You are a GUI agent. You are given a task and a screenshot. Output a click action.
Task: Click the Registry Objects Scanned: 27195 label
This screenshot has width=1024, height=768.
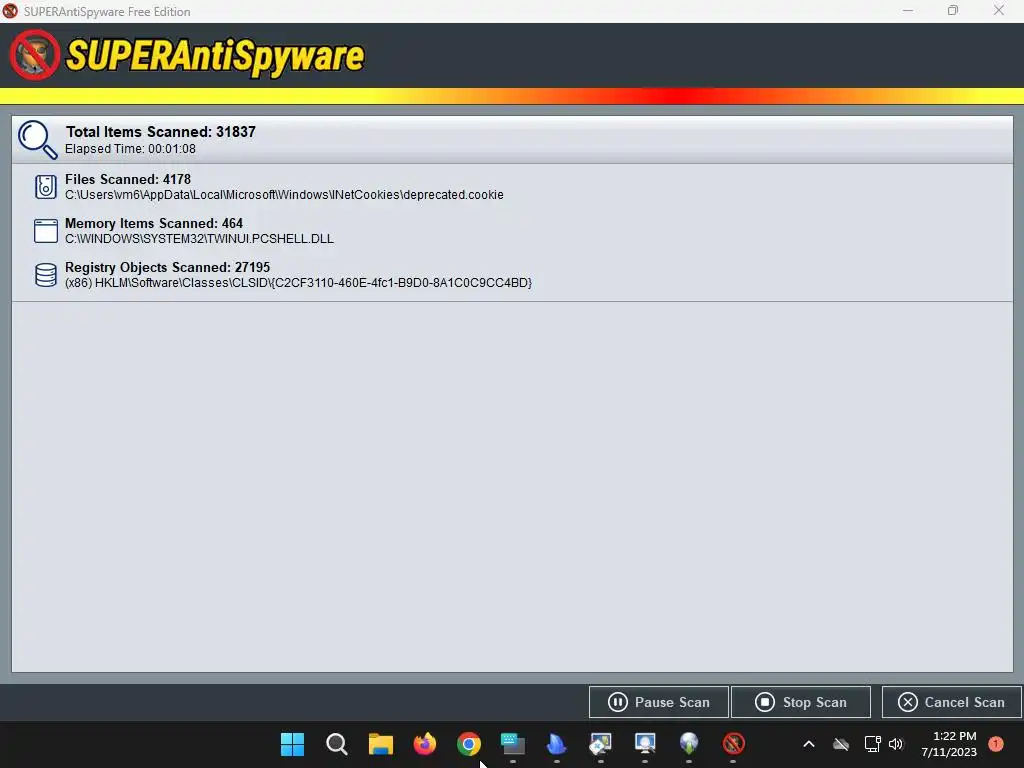point(167,267)
